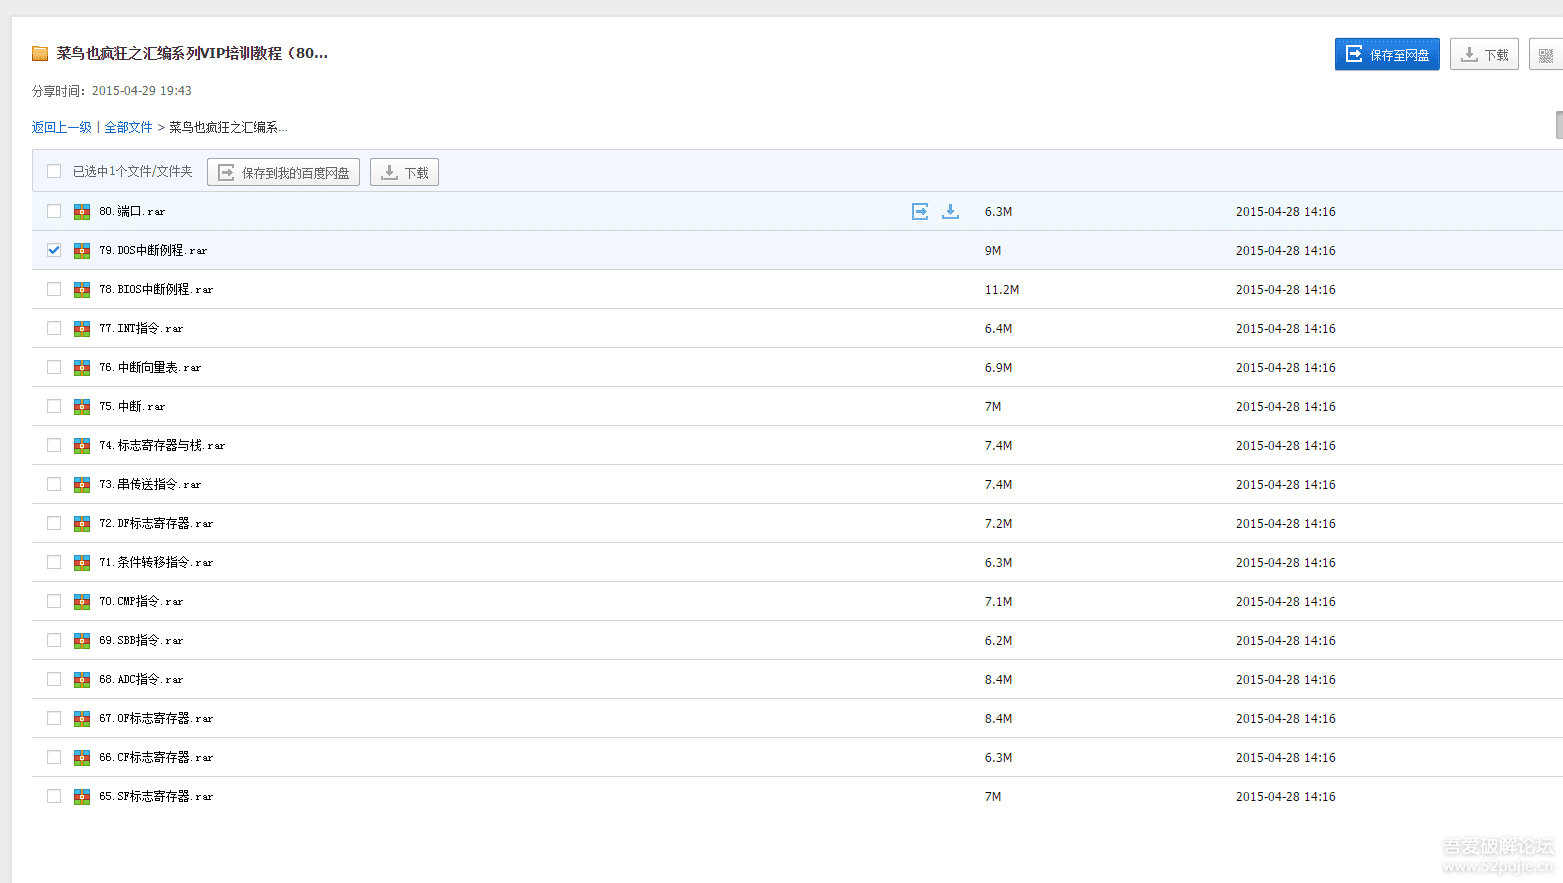Viewport: 1563px width, 883px height.
Task: Click the folder icon beside the share title
Action: click(x=40, y=54)
